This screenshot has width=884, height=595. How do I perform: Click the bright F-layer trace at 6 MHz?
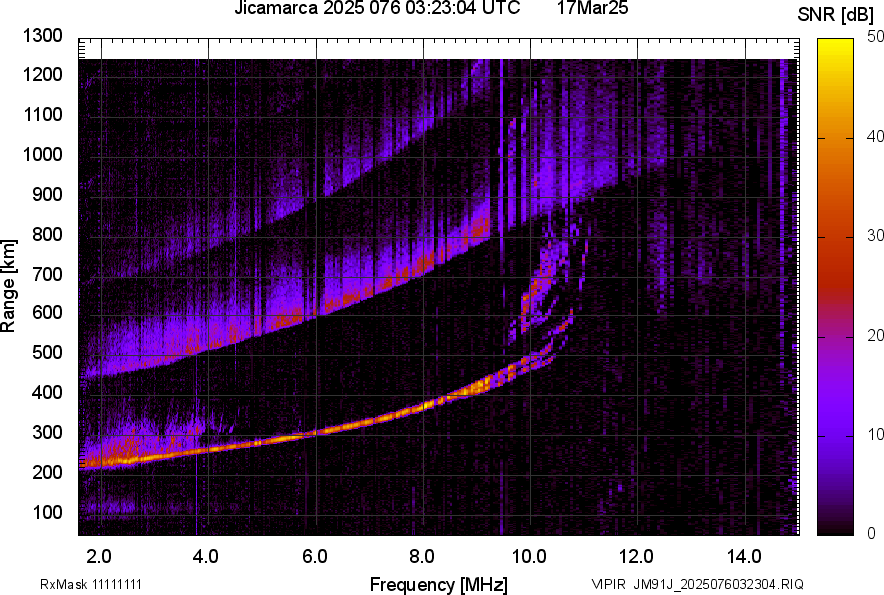[316, 432]
